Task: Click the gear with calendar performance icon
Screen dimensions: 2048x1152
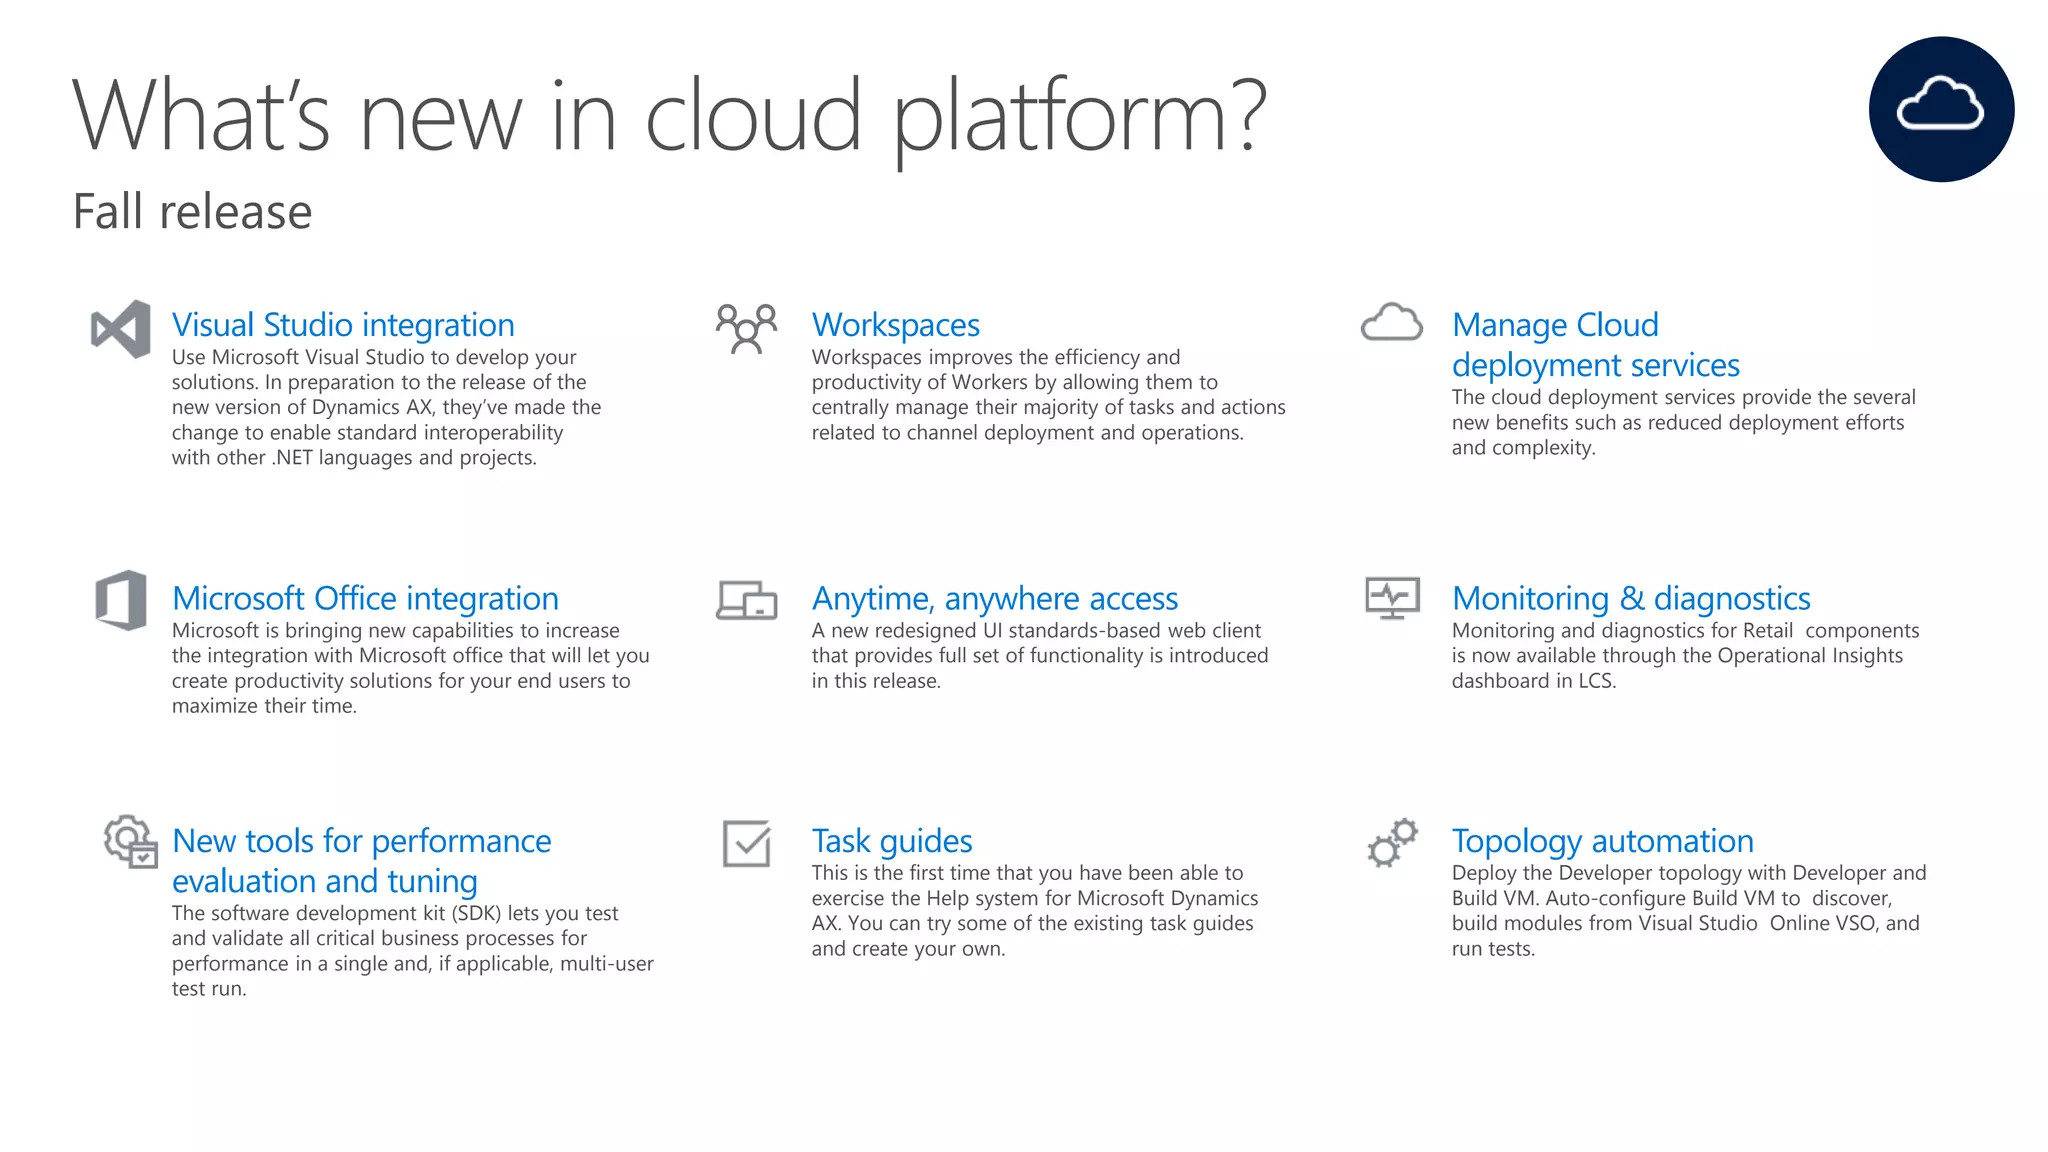Action: [x=131, y=841]
